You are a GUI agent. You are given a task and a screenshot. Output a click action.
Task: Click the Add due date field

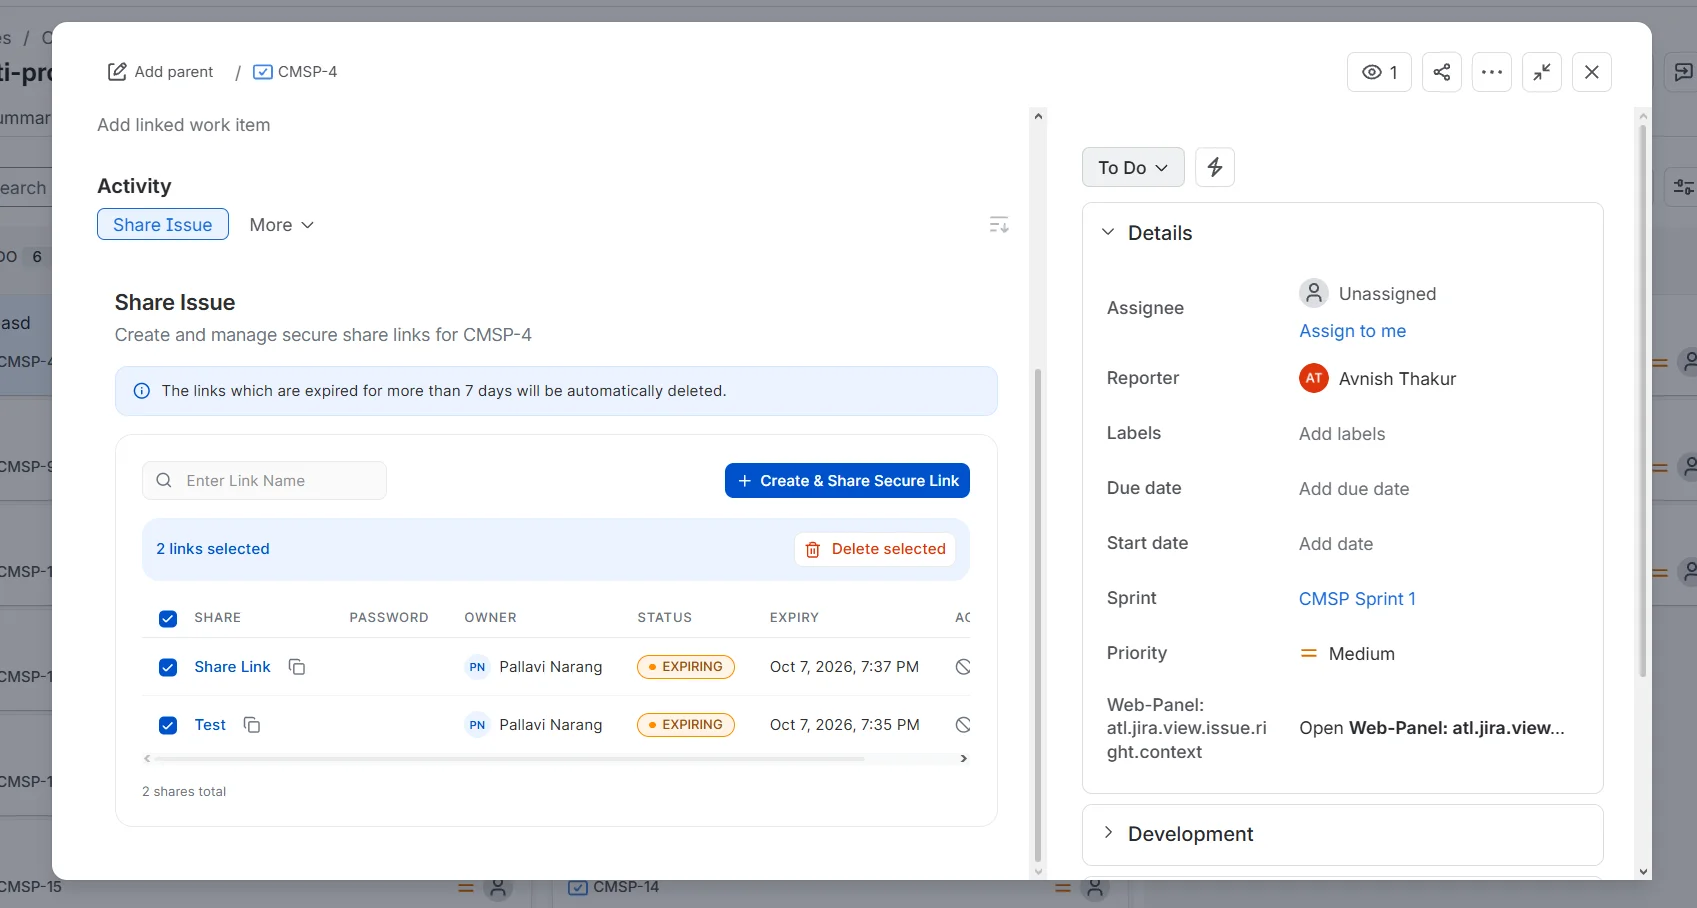point(1354,489)
